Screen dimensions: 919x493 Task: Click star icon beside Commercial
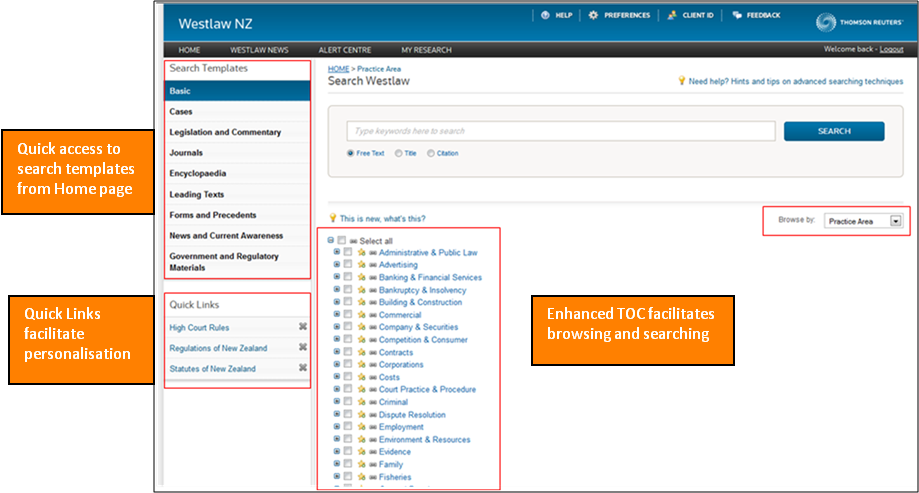(x=362, y=314)
